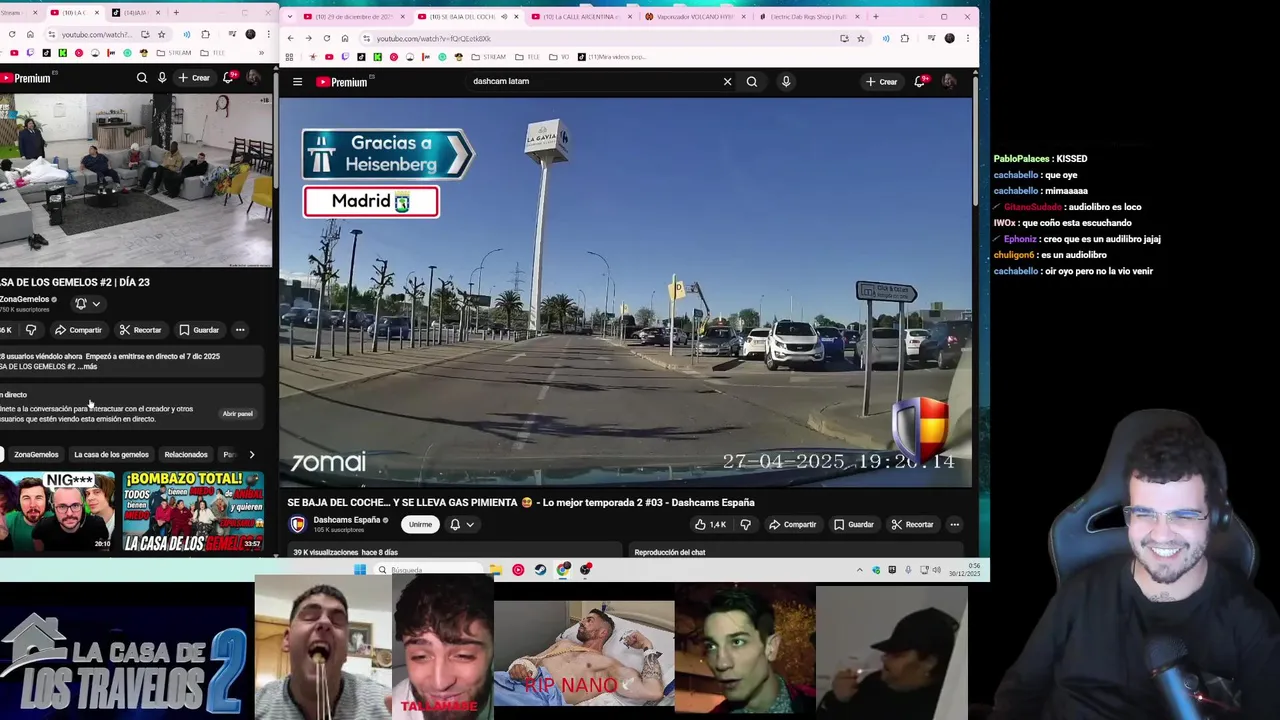Viewport: 1280px width, 720px height.
Task: Open Kick bookmark in right browser bar
Action: [378, 57]
